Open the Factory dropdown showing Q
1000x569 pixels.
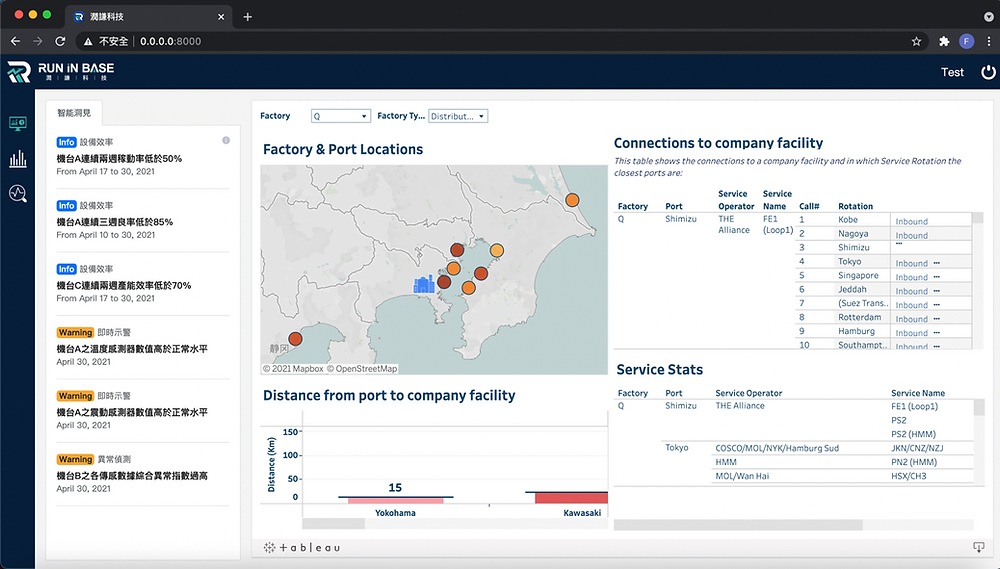[x=340, y=116]
